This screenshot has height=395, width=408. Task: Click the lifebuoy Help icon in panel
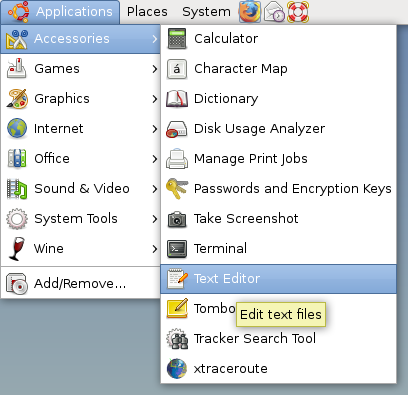298,12
